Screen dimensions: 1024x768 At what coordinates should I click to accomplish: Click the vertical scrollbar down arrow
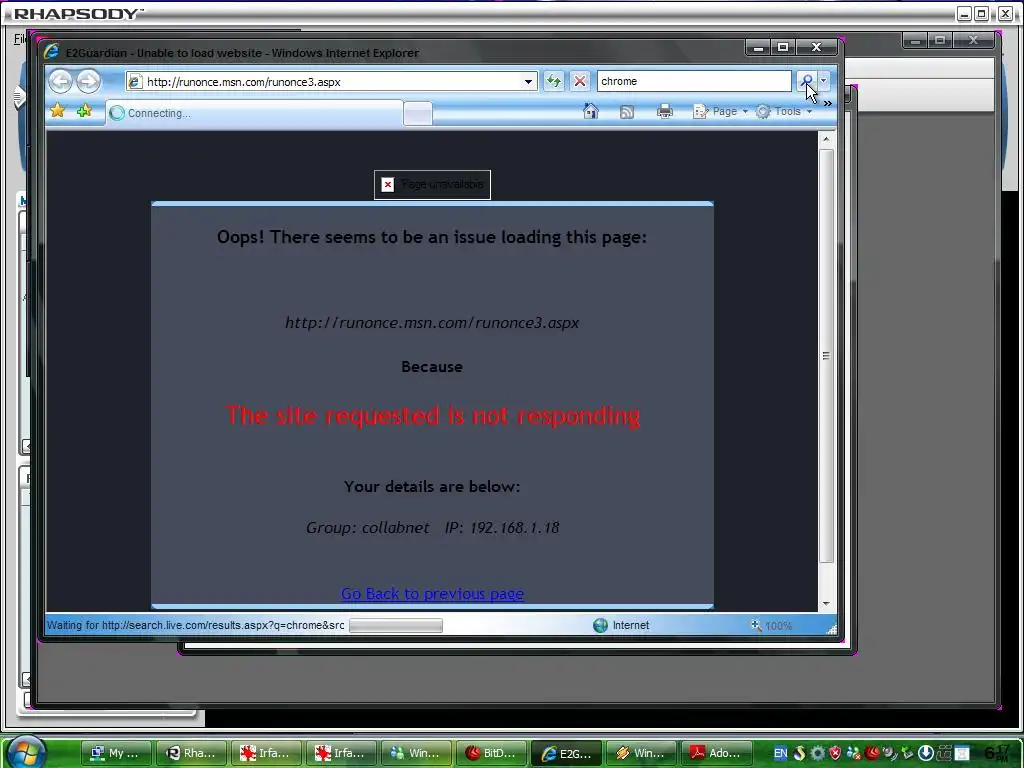[826, 603]
